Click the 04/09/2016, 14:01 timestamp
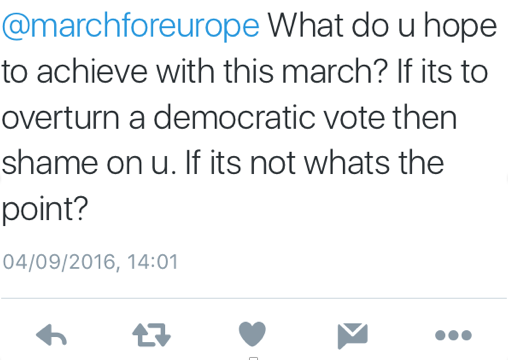This screenshot has width=508, height=360. 90,262
